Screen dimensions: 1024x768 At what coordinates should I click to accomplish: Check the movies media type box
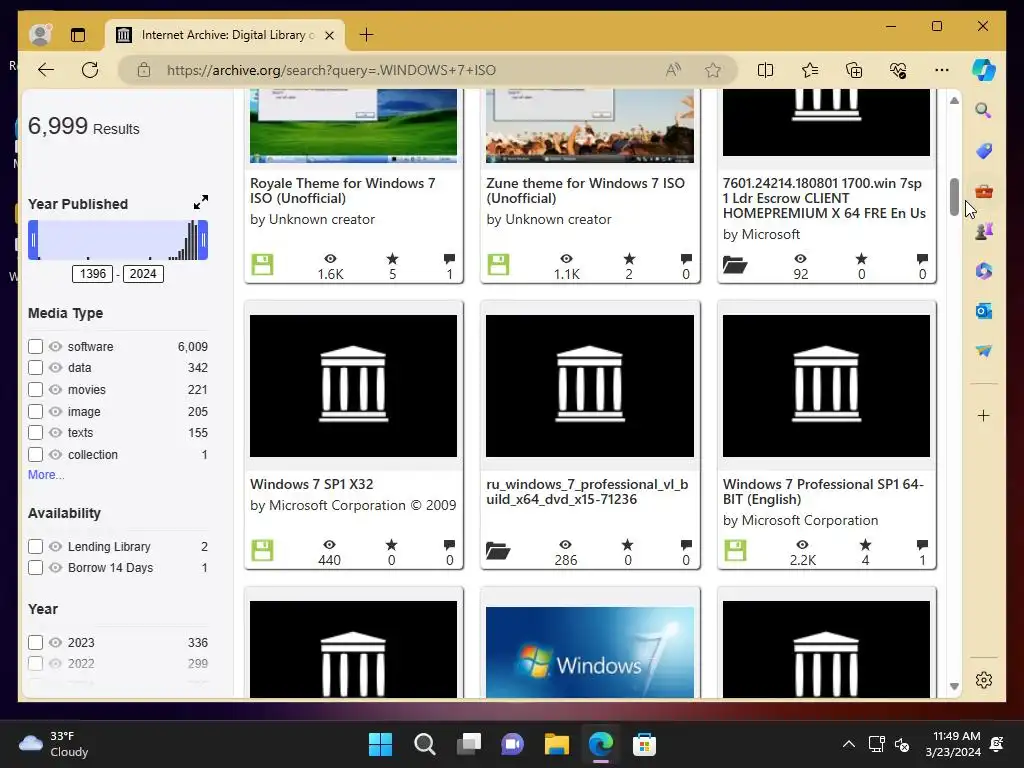[35, 390]
